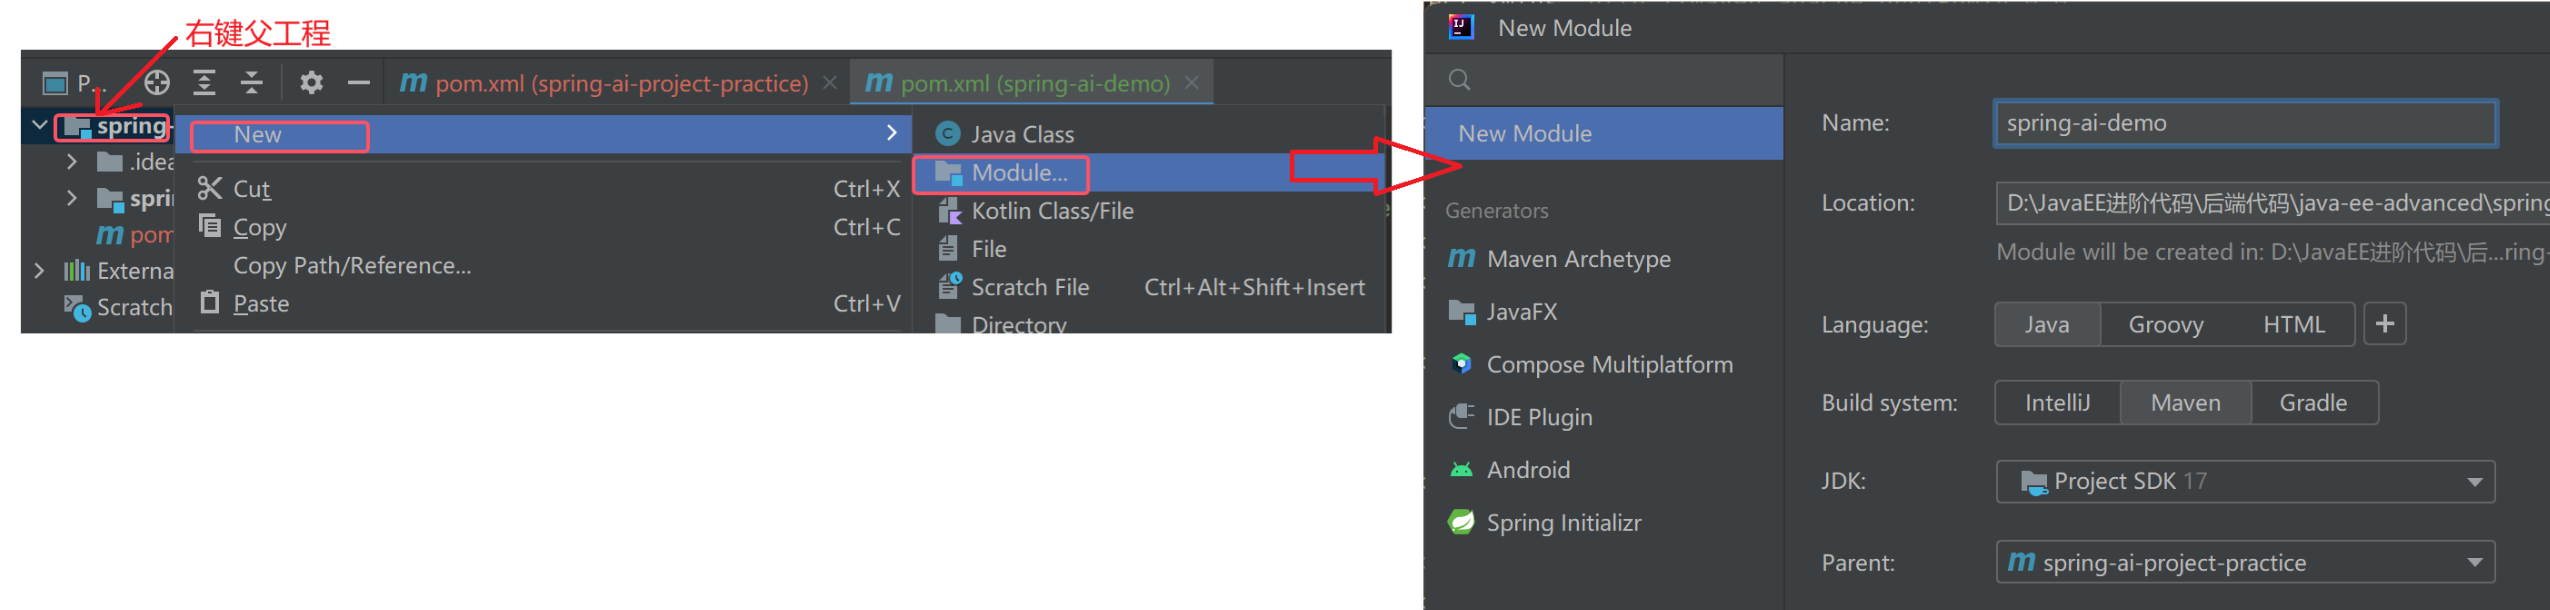Viewport: 2550px width, 610px height.
Task: Click the Name field containing spring-ai-demo
Action: [2245, 124]
